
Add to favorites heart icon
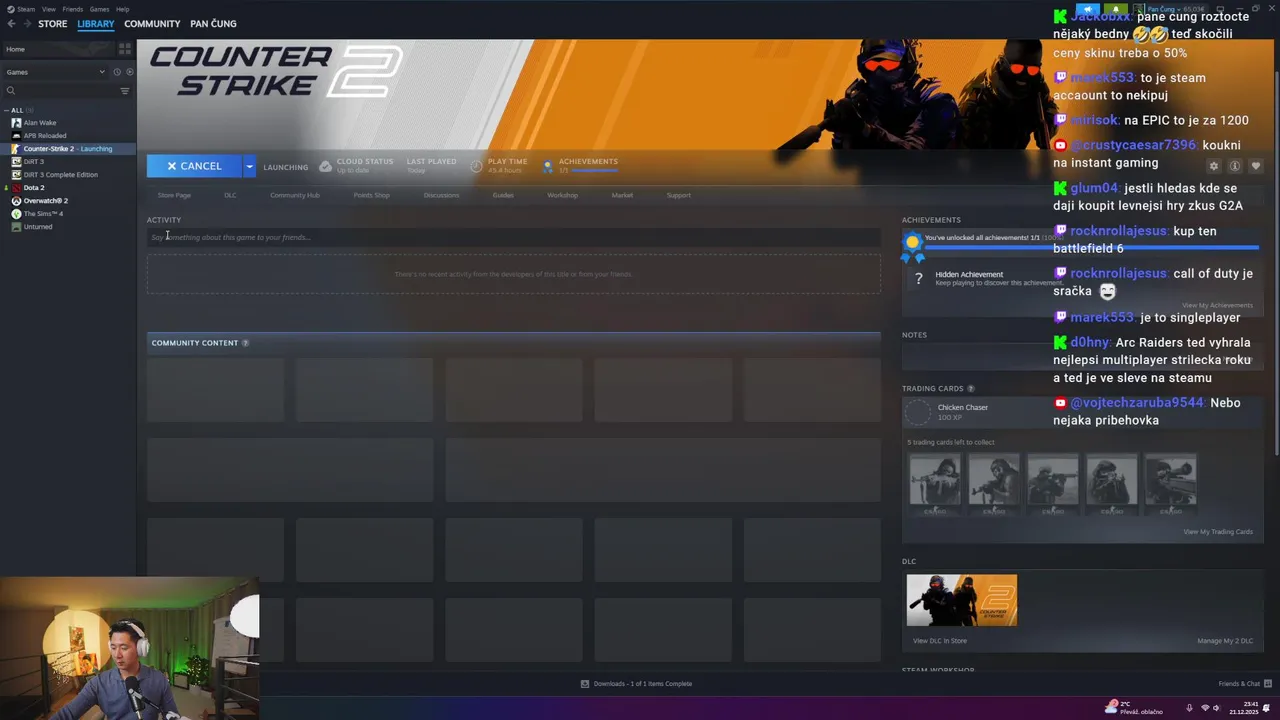coord(1256,166)
